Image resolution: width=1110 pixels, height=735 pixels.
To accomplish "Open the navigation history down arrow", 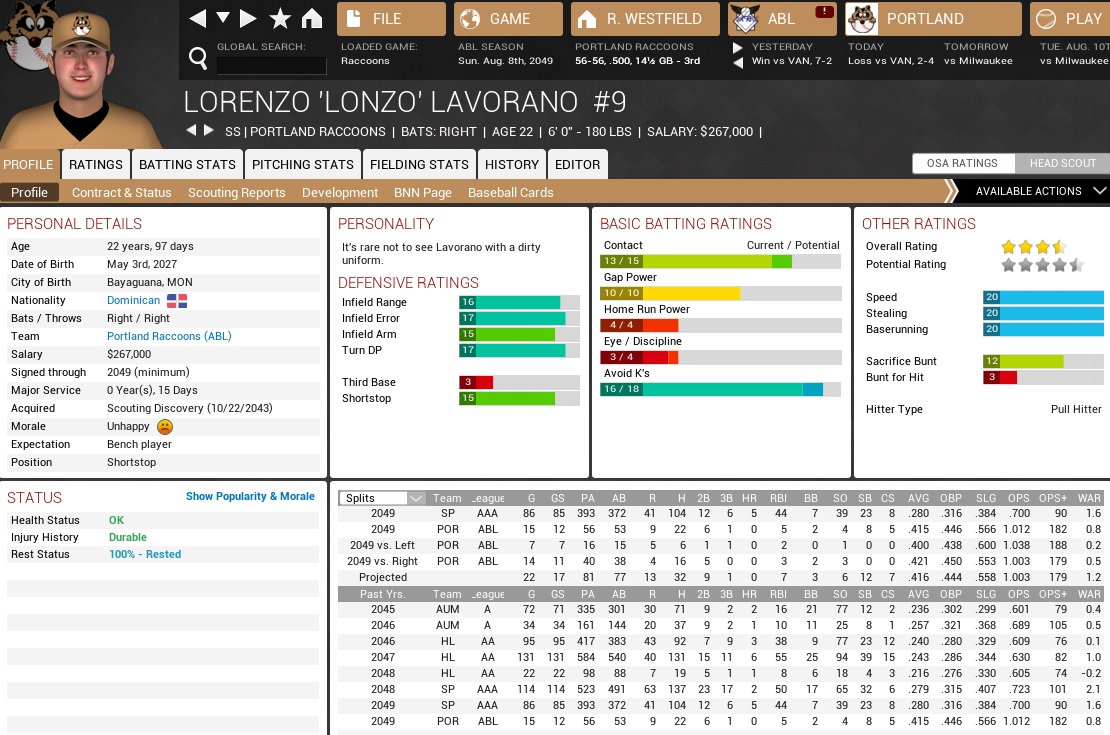I will [223, 18].
